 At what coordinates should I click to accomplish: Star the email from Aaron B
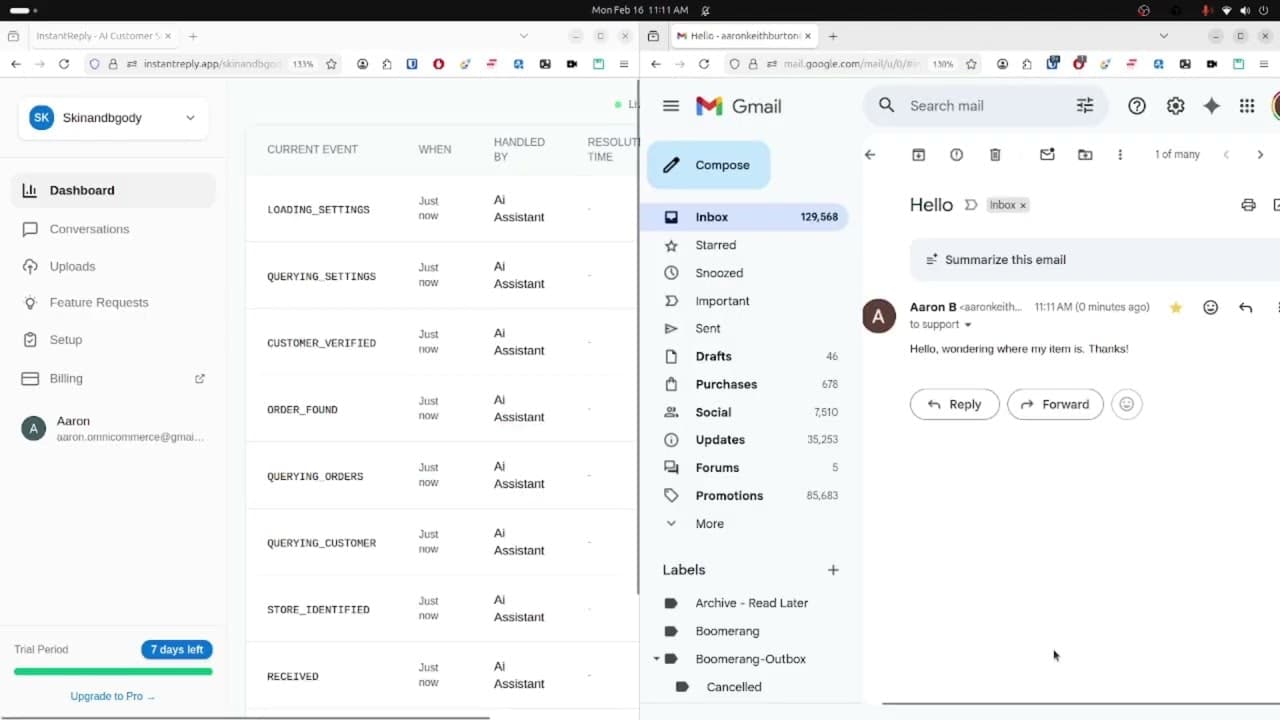point(1175,307)
